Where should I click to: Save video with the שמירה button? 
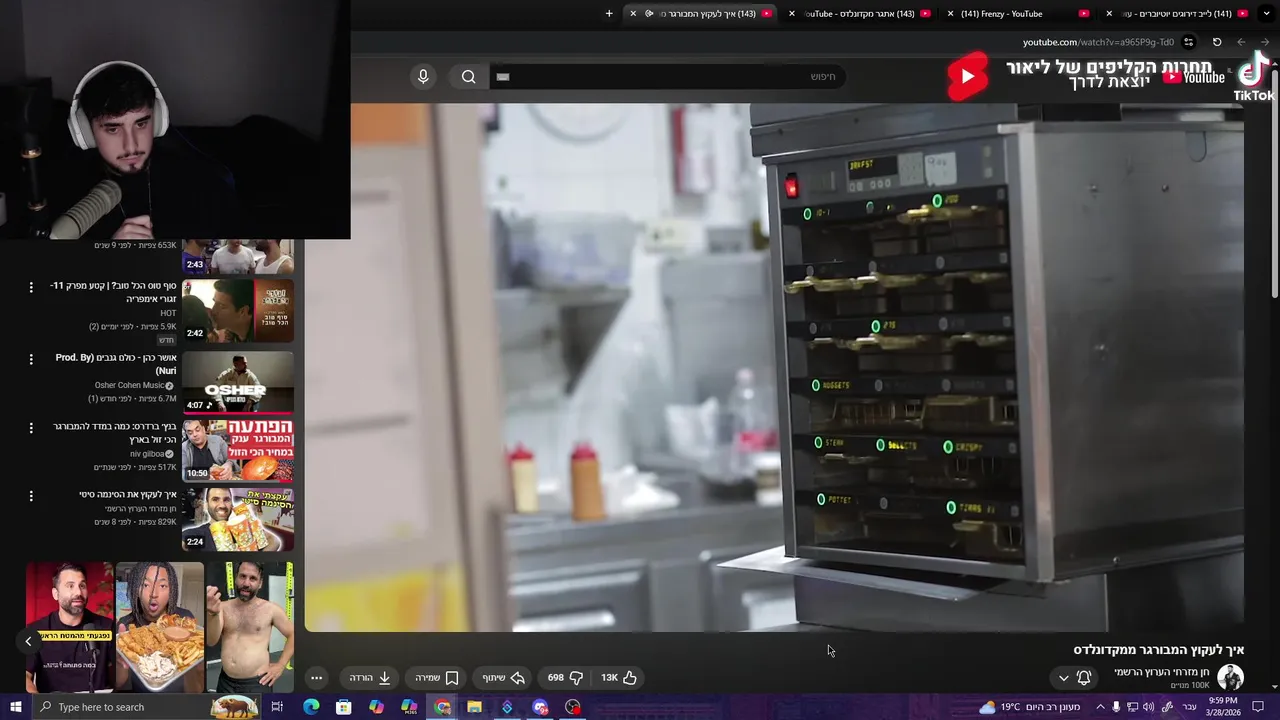[437, 678]
